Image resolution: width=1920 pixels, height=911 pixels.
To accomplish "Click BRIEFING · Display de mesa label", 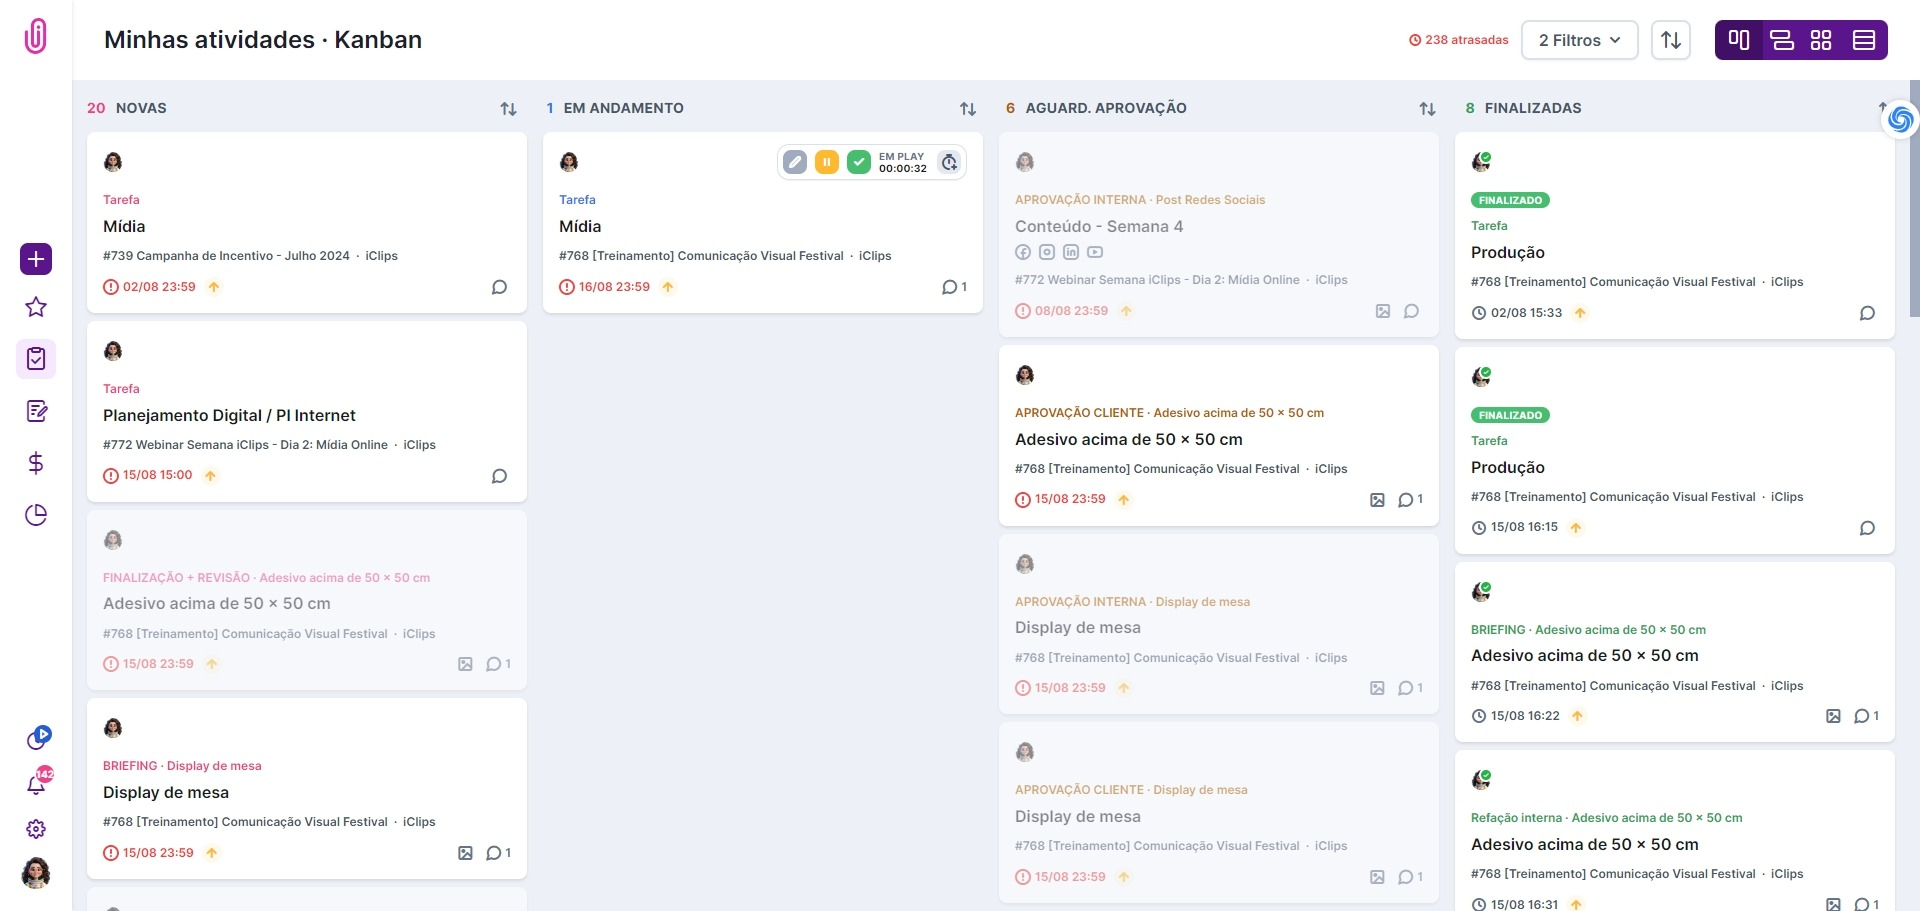I will tap(182, 766).
